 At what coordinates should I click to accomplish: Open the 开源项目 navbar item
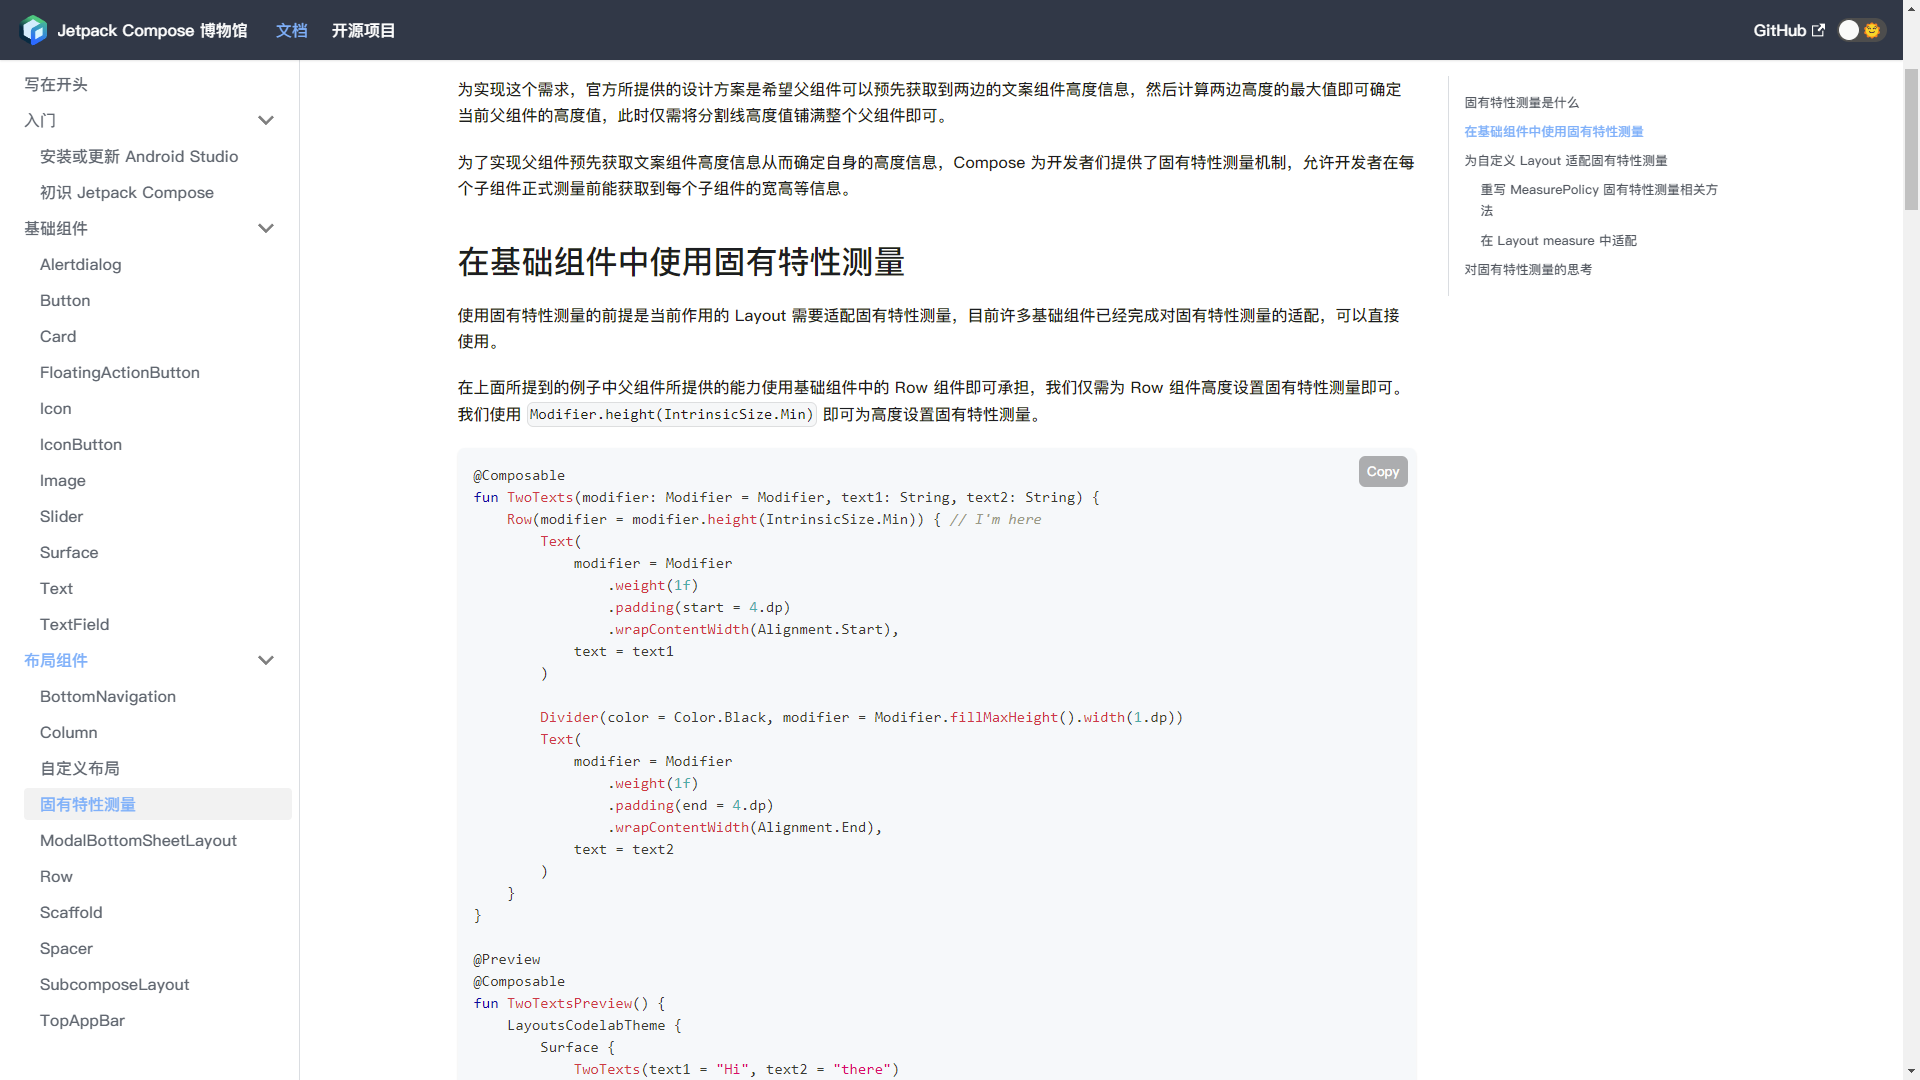click(363, 30)
